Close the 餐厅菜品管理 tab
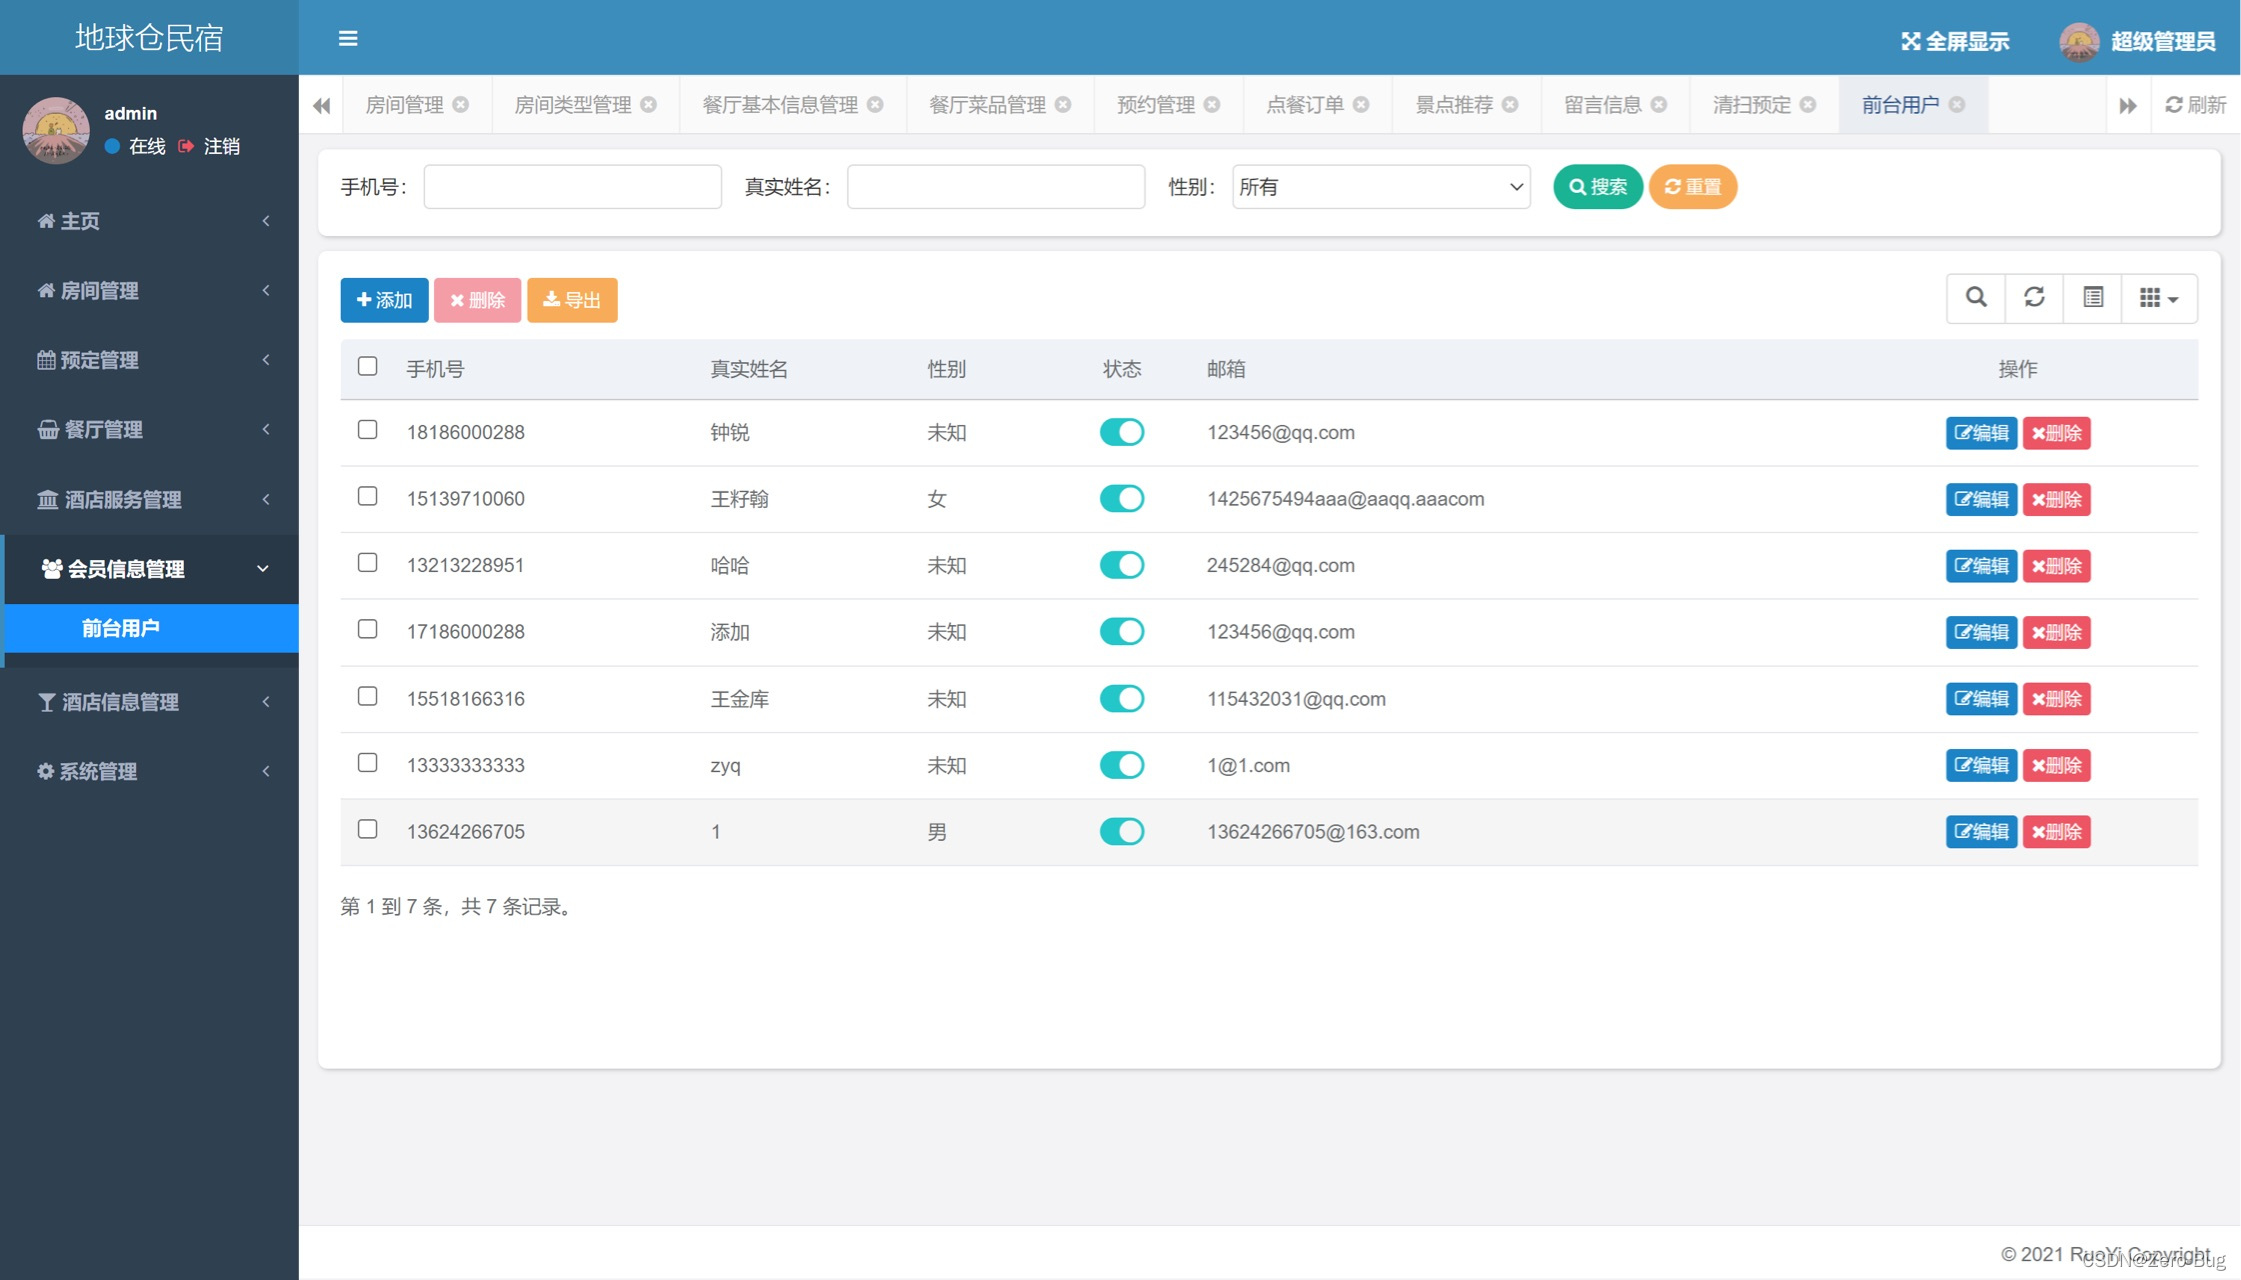Screen dimensions: 2241x1280 [1063, 105]
